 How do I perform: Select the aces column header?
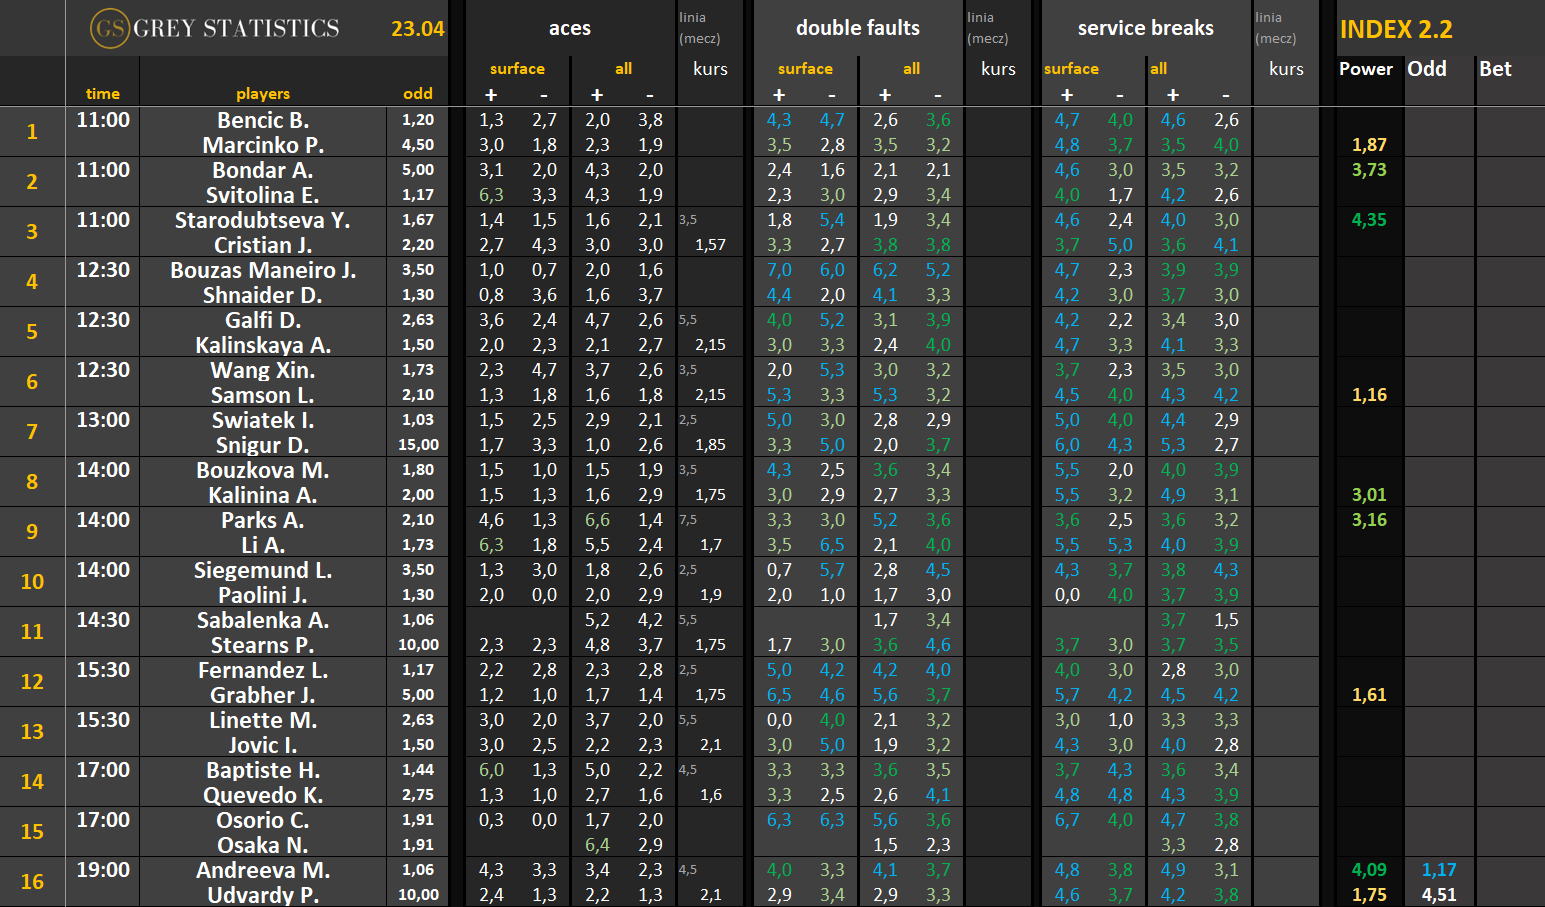569,28
